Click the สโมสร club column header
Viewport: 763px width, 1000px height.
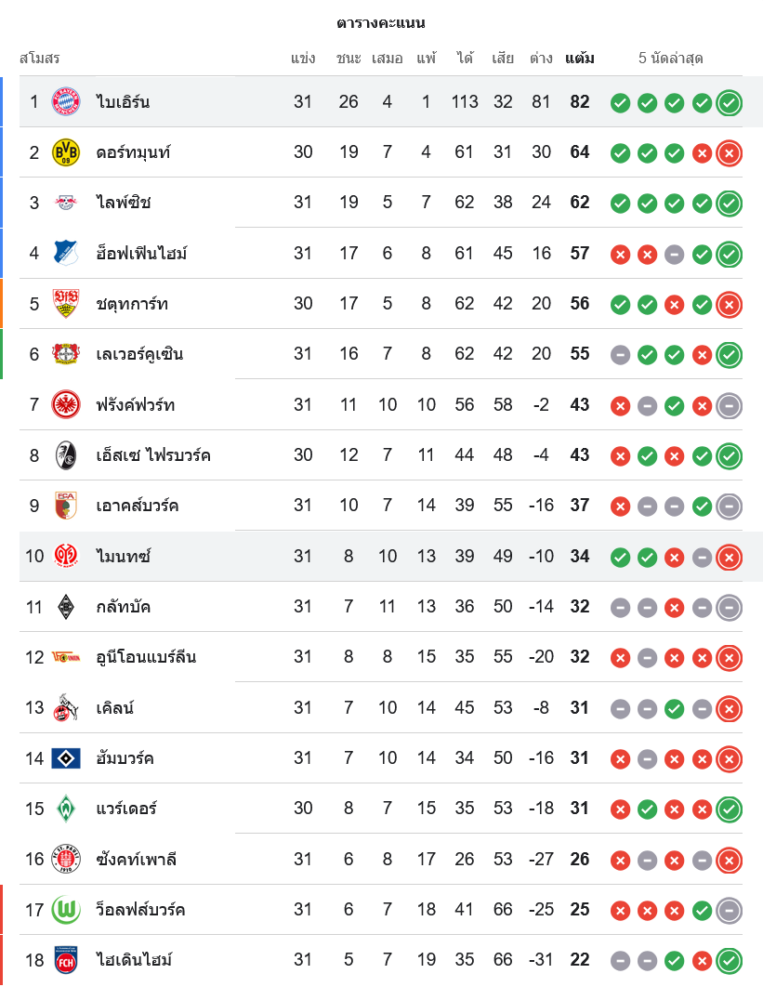click(40, 58)
